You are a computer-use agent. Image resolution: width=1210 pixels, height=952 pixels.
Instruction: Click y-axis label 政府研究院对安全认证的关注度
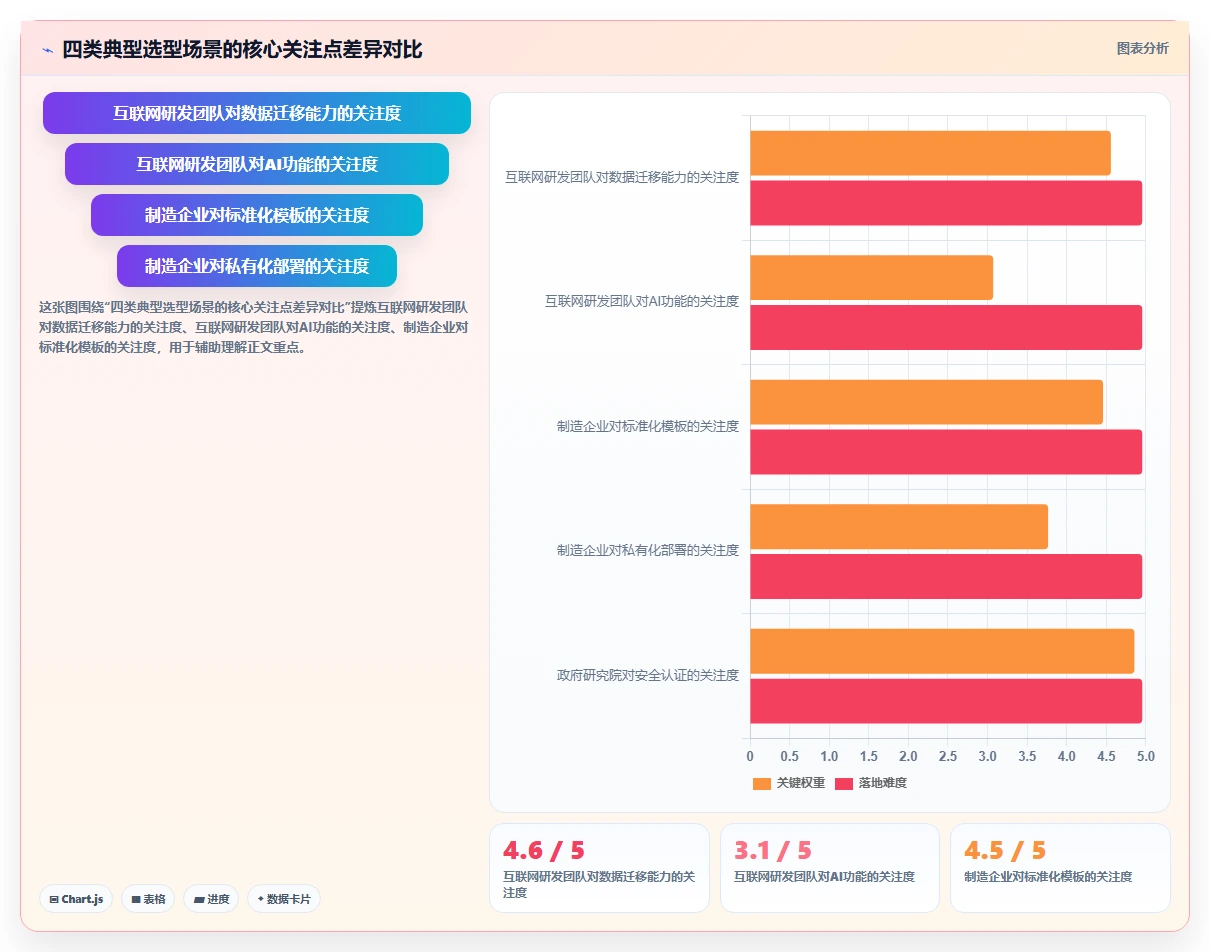click(x=648, y=675)
